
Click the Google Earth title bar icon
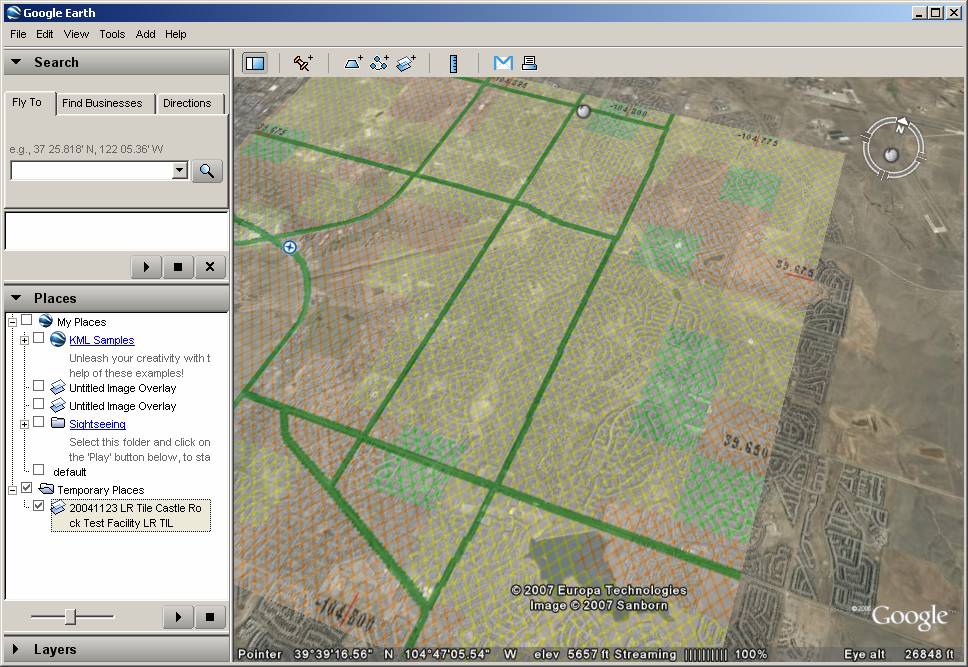pyautogui.click(x=12, y=12)
